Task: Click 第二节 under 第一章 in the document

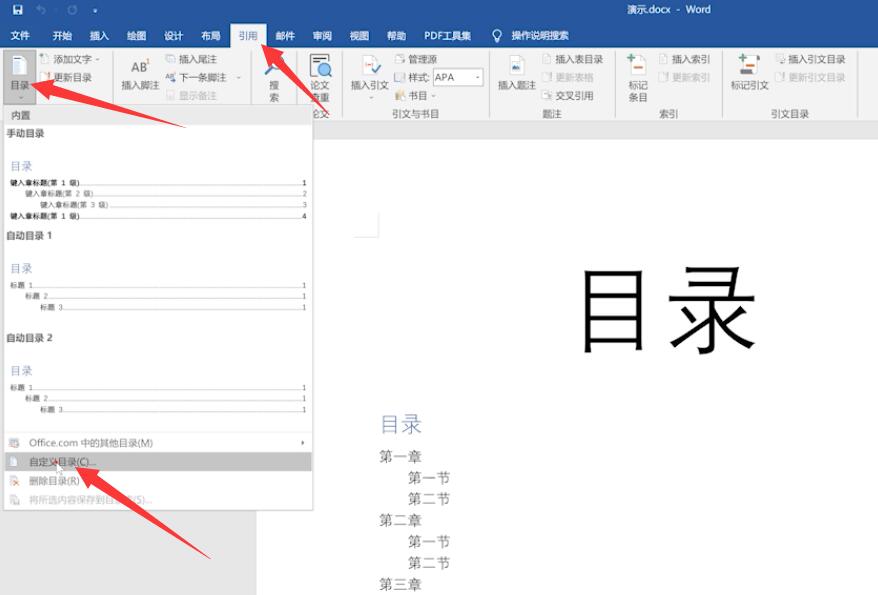Action: (x=428, y=499)
